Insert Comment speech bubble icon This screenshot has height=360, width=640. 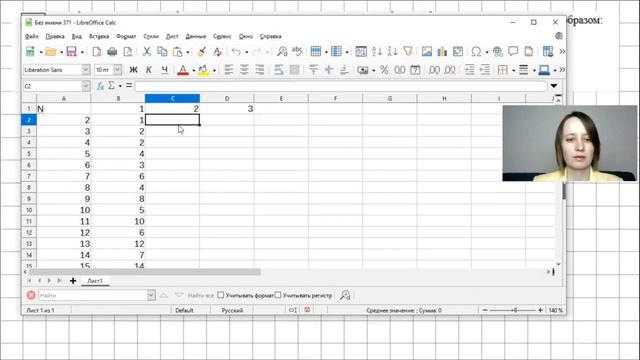point(513,51)
